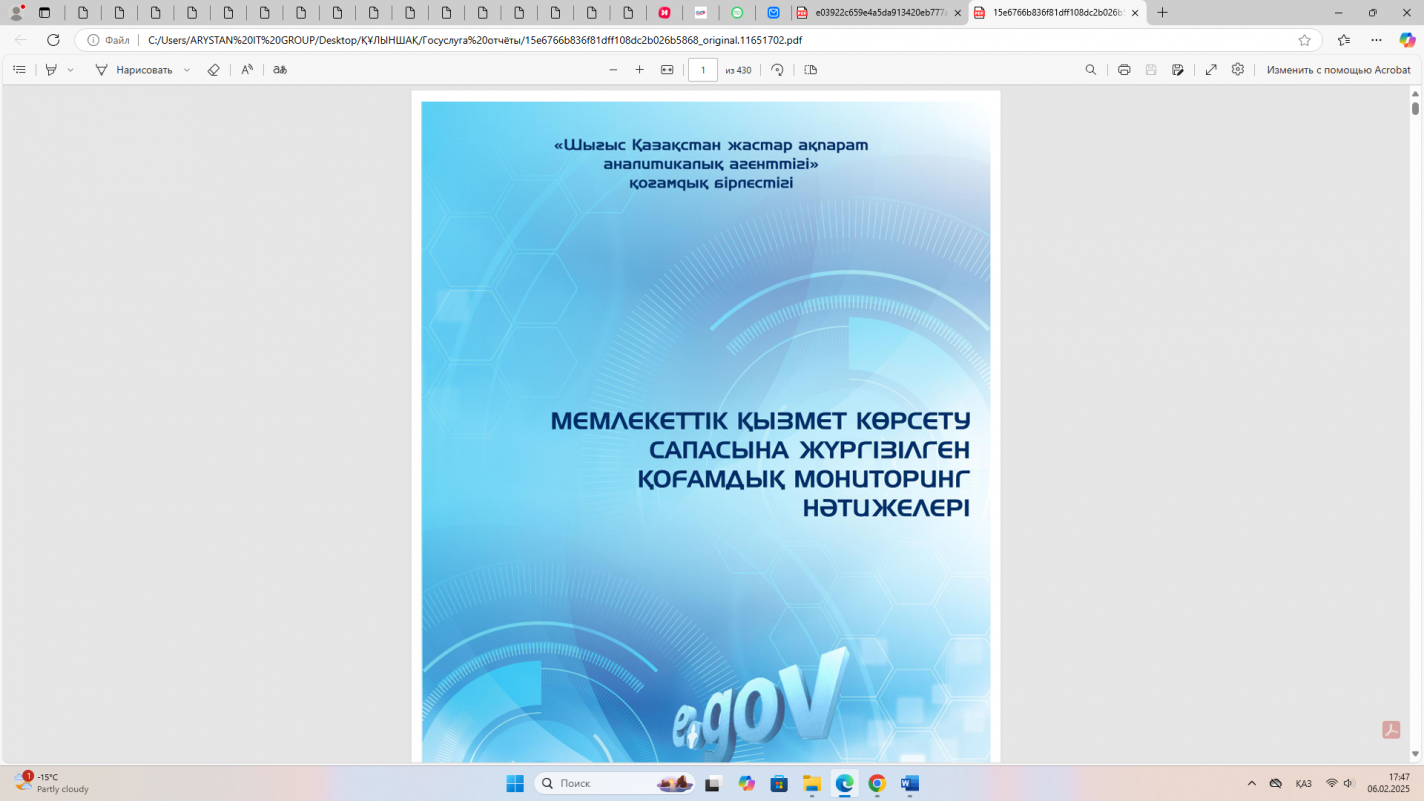
Task: Click Изменить с помощью Acrobat button
Action: 1338,70
